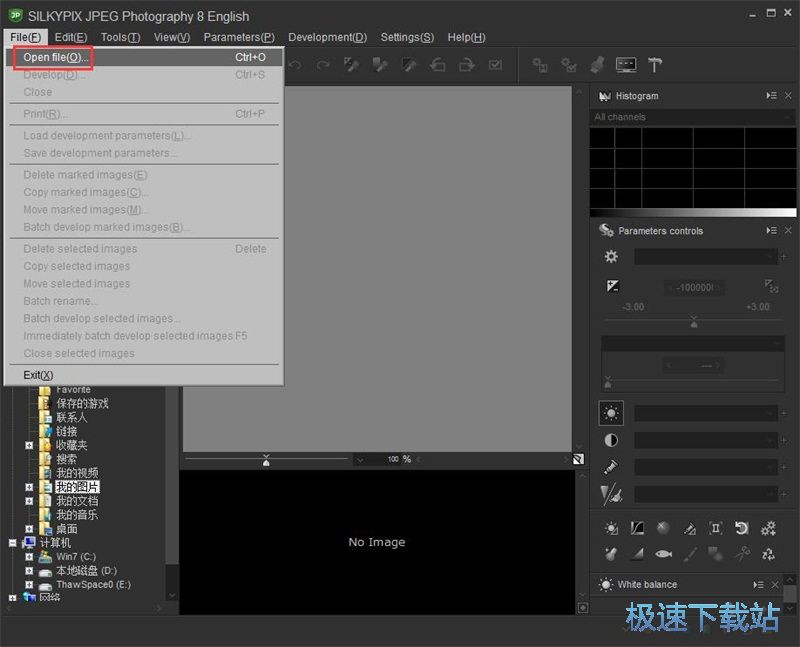Select the white balance torch icon
The width and height of the screenshot is (800, 647).
(611, 466)
